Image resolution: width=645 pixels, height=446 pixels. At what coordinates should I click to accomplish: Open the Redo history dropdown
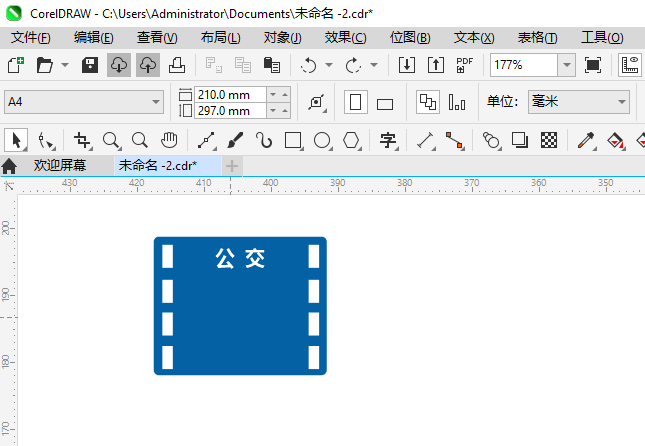(374, 65)
